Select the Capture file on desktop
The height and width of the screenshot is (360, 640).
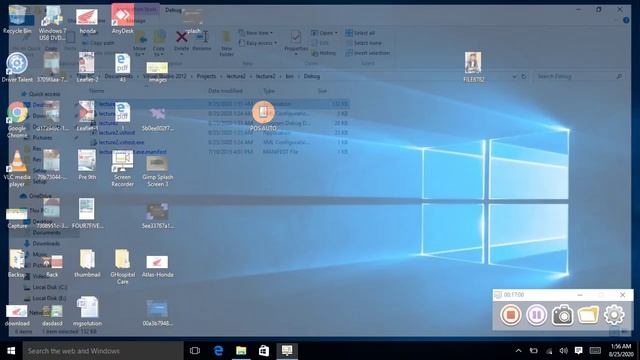coord(17,218)
